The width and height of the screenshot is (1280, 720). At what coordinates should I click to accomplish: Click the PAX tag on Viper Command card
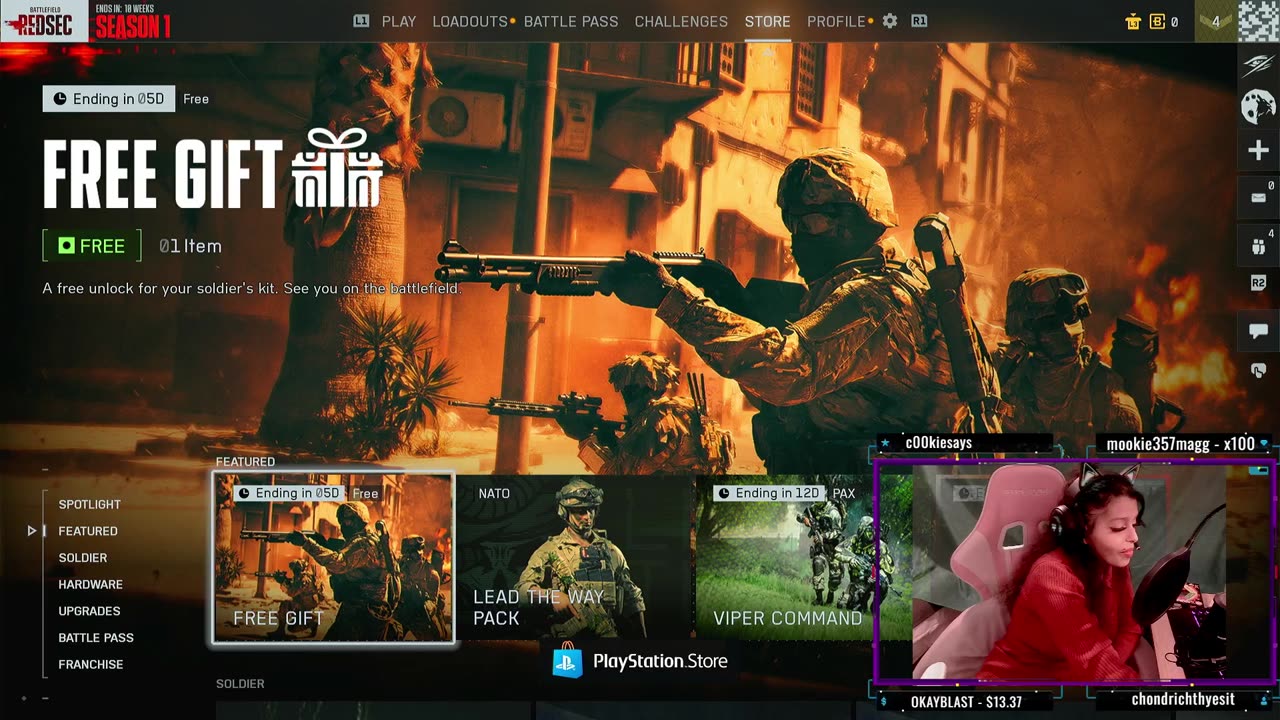click(x=844, y=494)
